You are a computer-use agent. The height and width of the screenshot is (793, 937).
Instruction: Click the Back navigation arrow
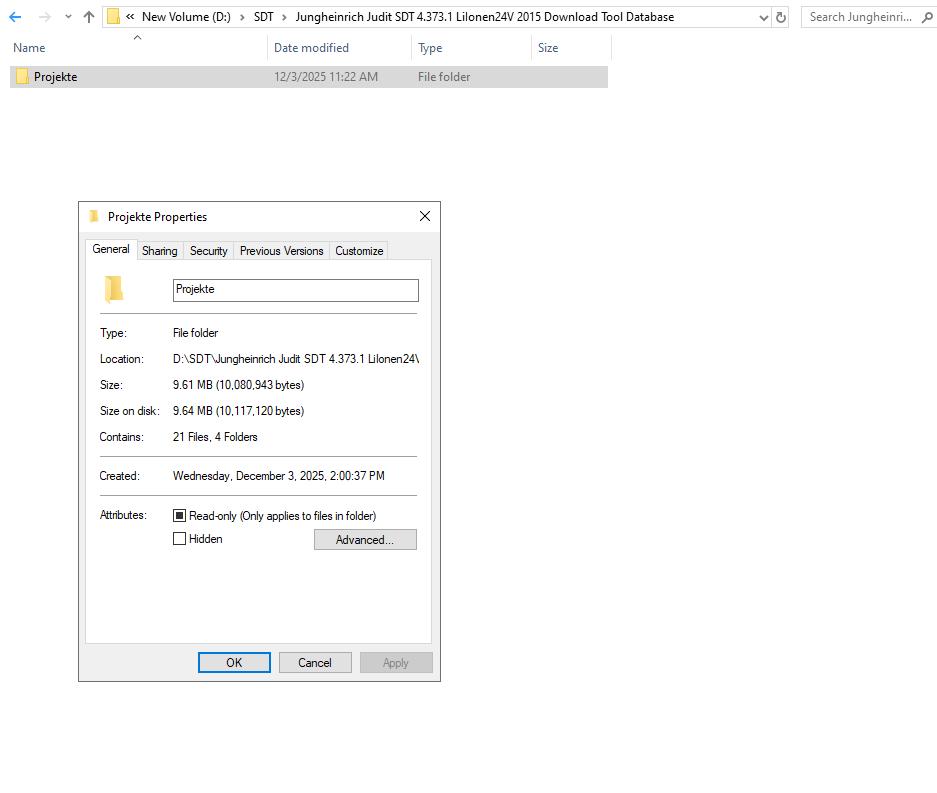[x=15, y=17]
